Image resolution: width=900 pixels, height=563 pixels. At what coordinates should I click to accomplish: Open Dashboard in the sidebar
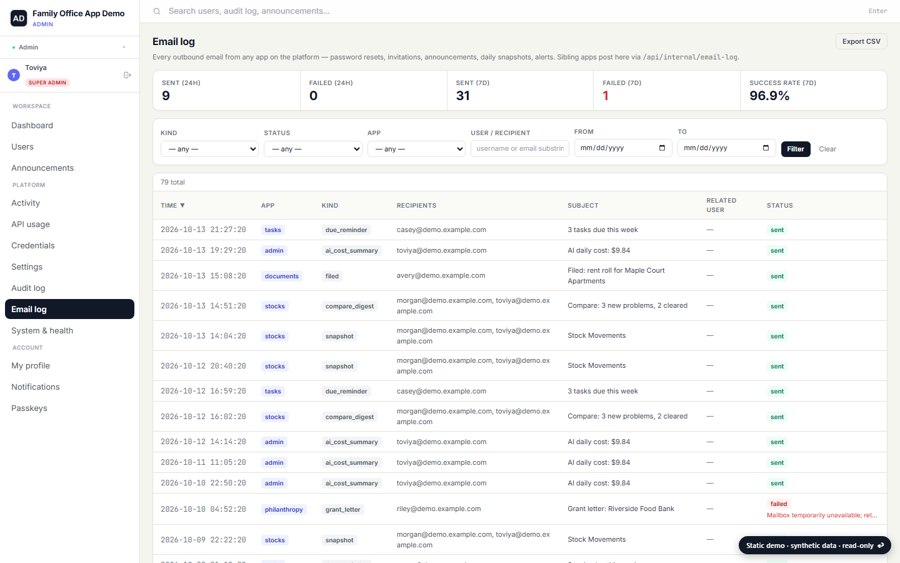[69, 125]
